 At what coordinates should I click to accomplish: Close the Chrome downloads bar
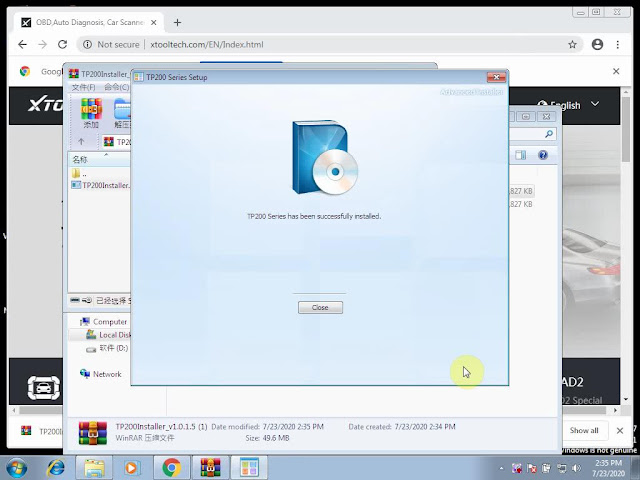[x=620, y=430]
